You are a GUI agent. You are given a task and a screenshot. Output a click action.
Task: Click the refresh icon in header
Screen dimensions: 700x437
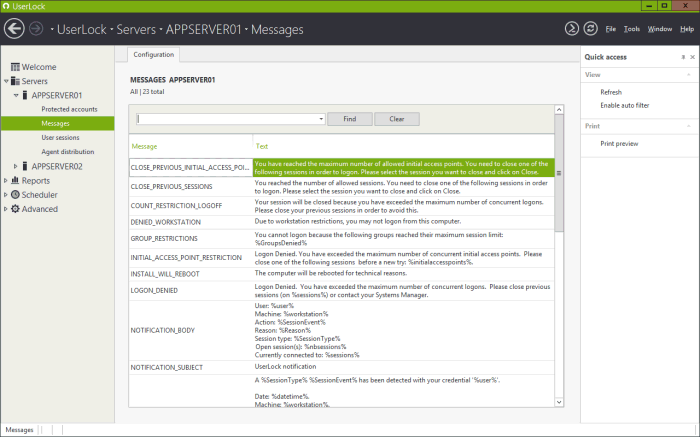(590, 29)
